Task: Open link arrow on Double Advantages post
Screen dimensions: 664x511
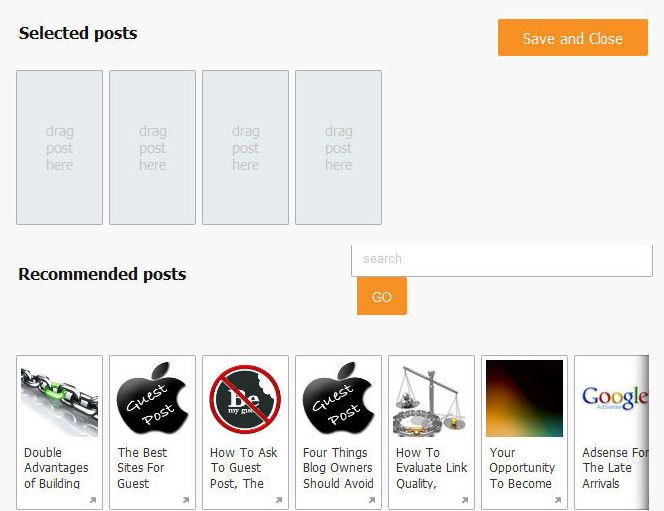Action: coord(93,500)
